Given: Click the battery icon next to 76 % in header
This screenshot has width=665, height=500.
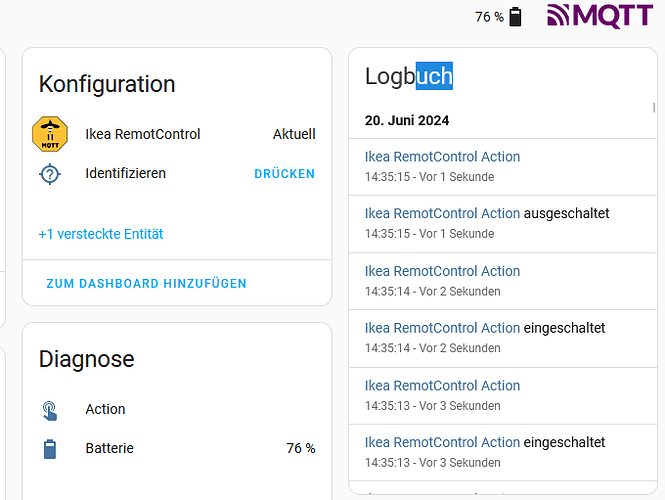Looking at the screenshot, I should [x=515, y=17].
